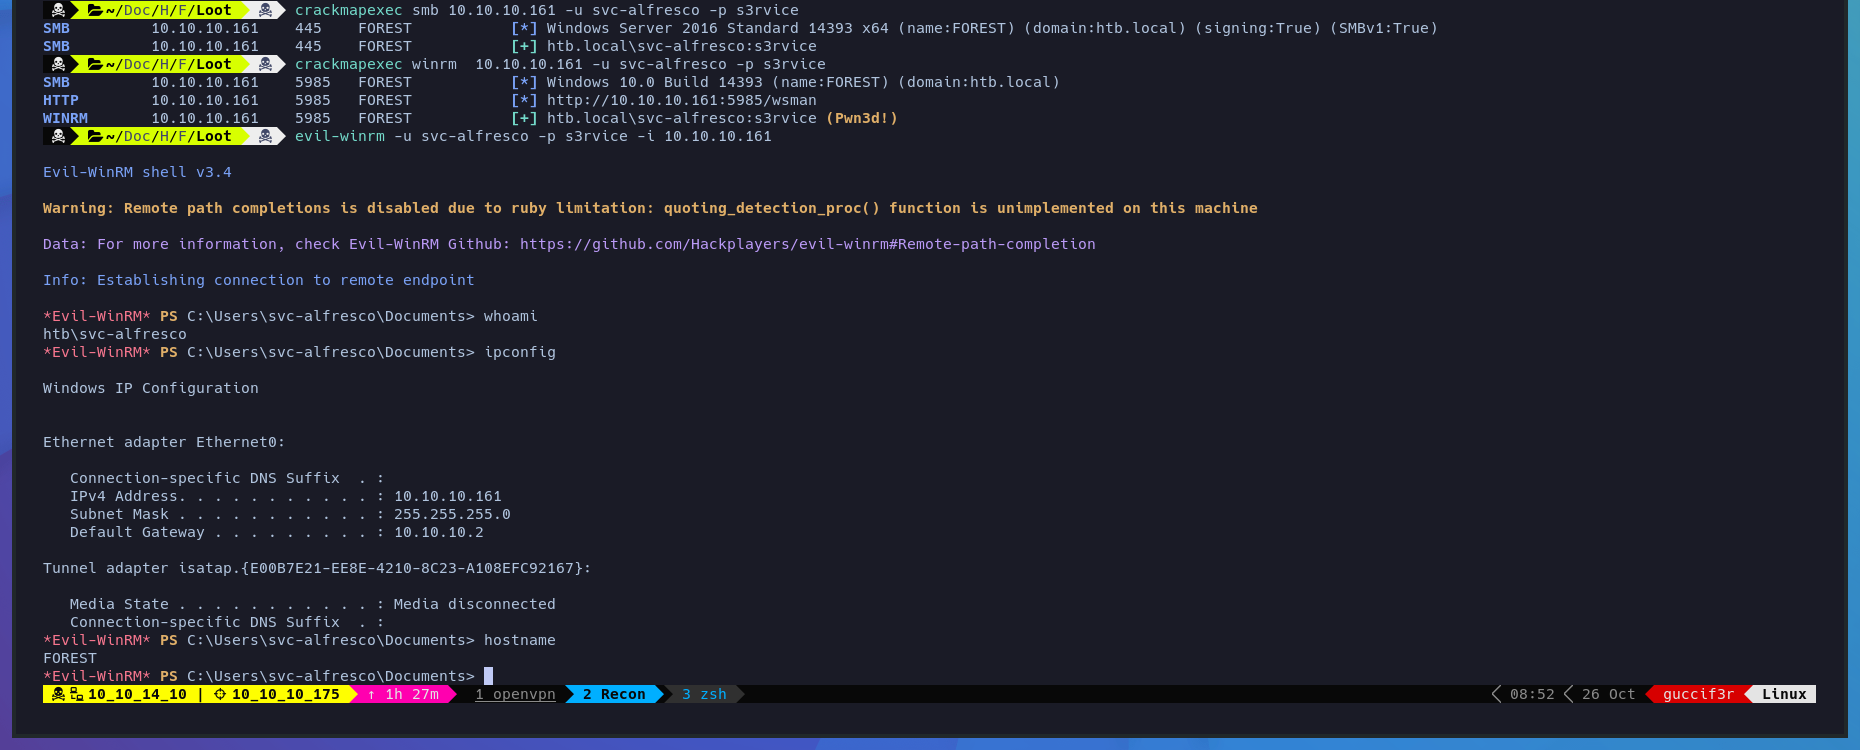This screenshot has width=1860, height=750.
Task: Click the orange 'Warning: Remote path completions' line
Action: click(x=650, y=208)
